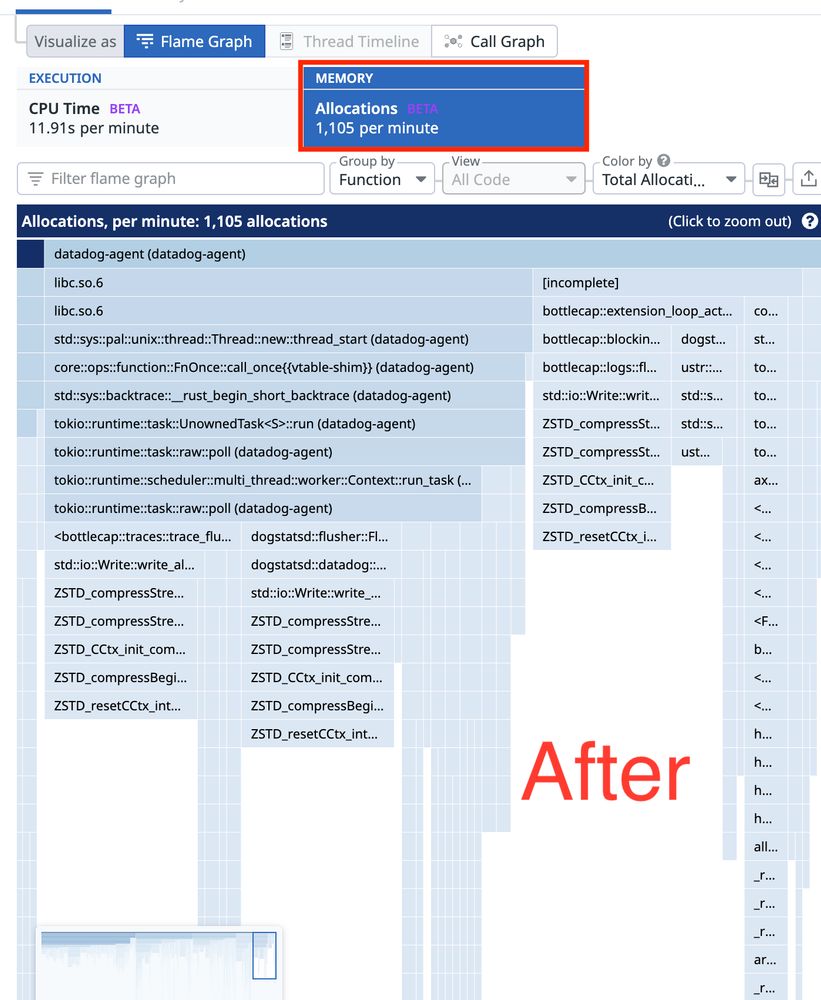The height and width of the screenshot is (1000, 821).
Task: Select the all... frame
Action: pyautogui.click(x=766, y=847)
